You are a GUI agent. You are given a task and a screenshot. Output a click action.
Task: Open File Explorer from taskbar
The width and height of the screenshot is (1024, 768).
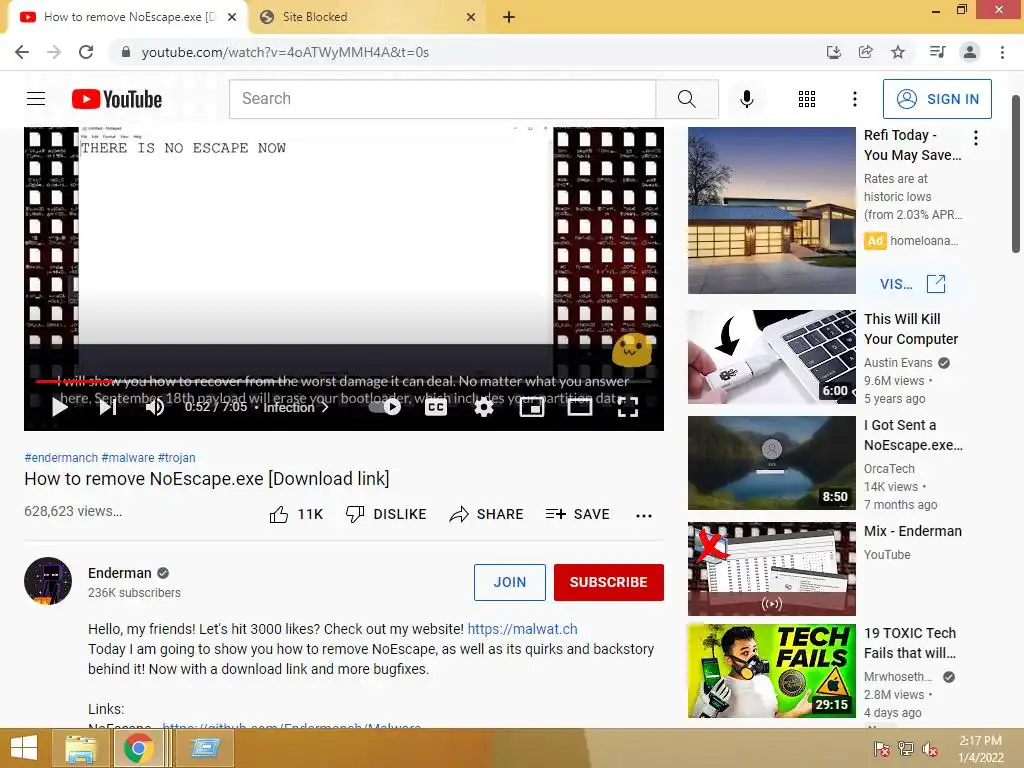(x=81, y=748)
